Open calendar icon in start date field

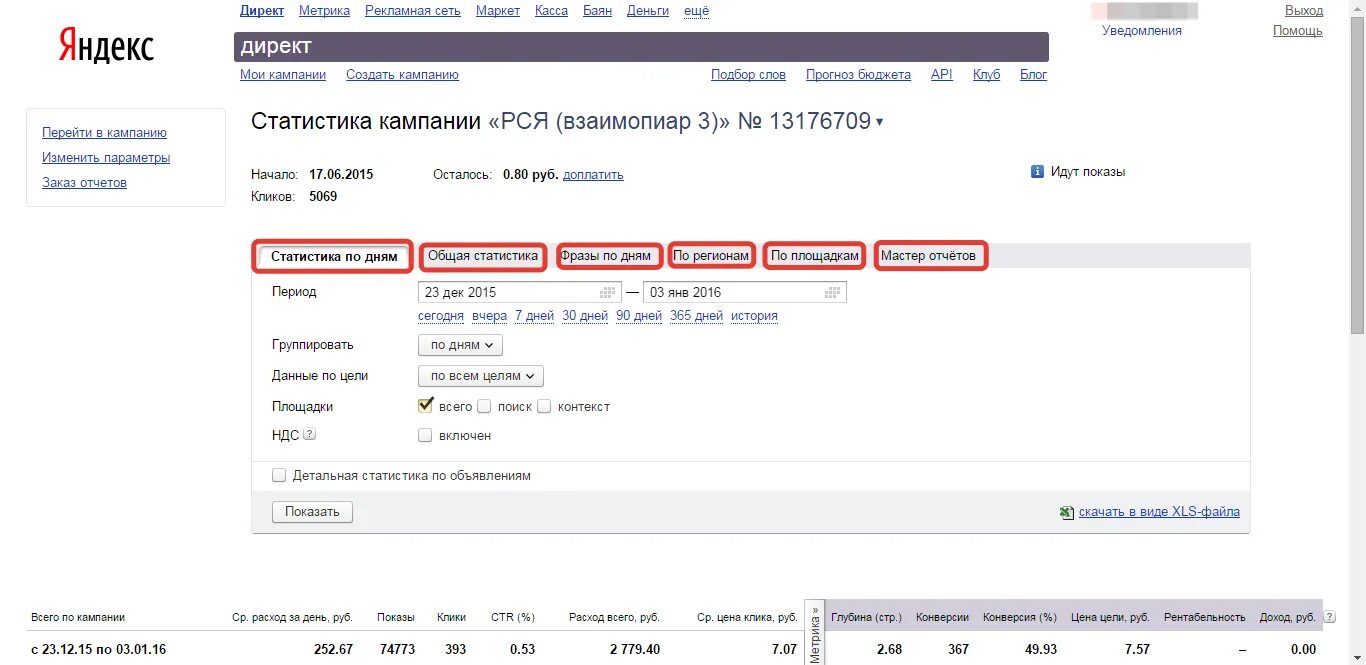coord(607,293)
